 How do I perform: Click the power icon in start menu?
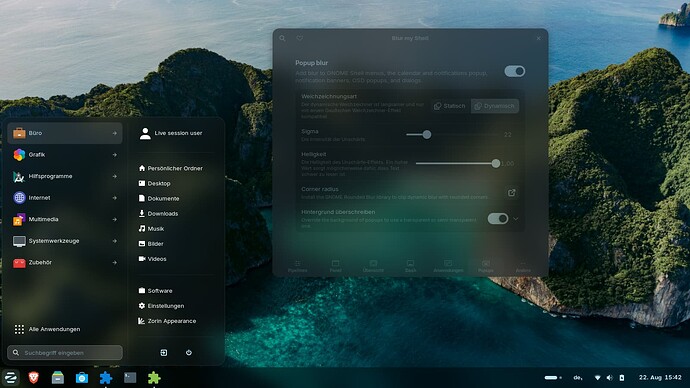pyautogui.click(x=189, y=352)
